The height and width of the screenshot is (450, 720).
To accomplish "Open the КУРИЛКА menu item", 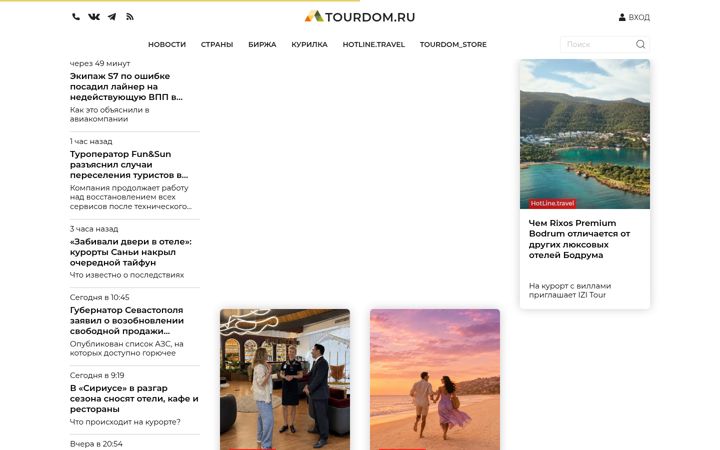I will pos(309,45).
